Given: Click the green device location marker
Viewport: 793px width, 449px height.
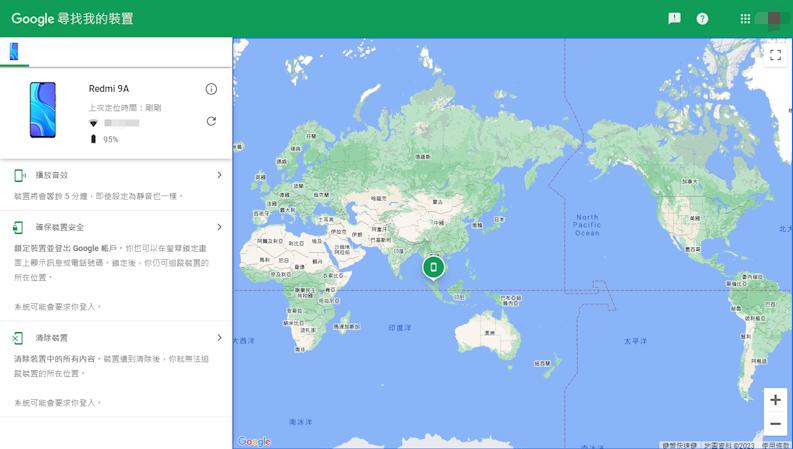Looking at the screenshot, I should [433, 267].
